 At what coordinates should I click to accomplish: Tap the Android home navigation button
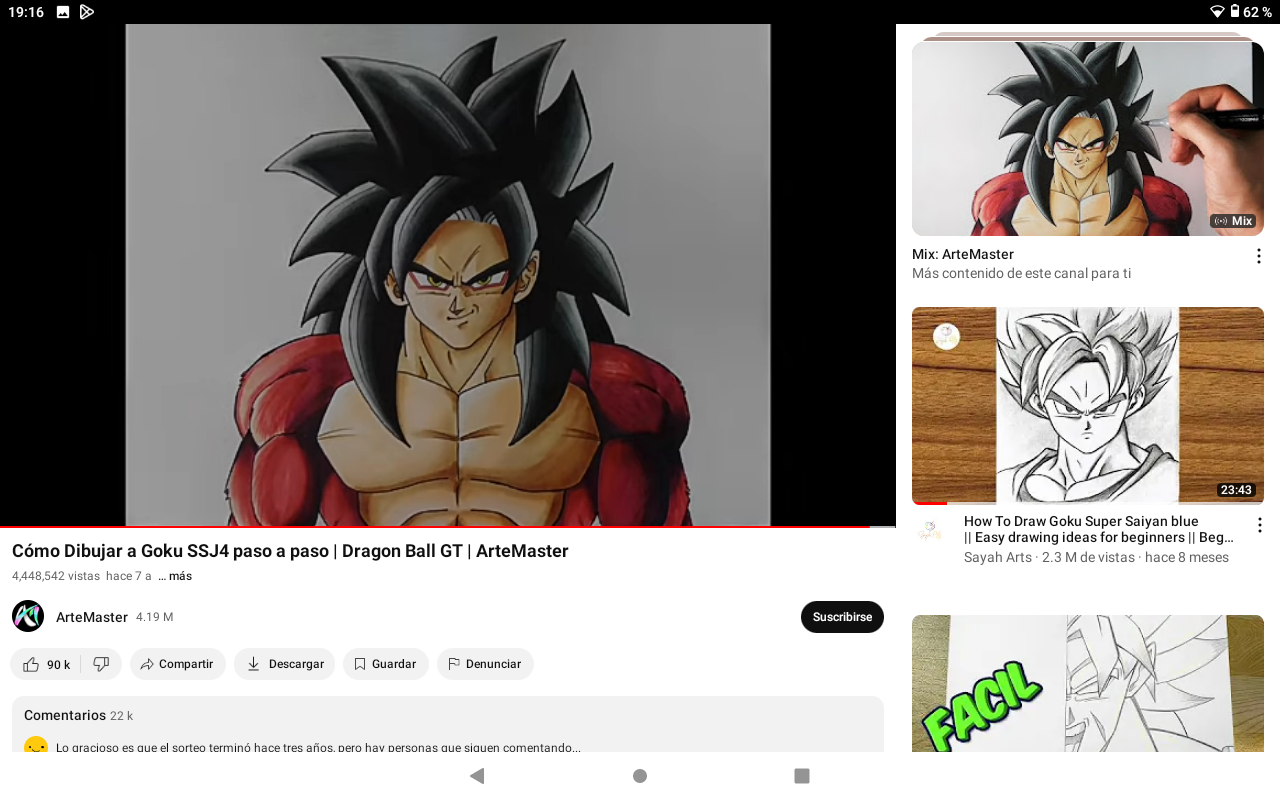point(640,776)
